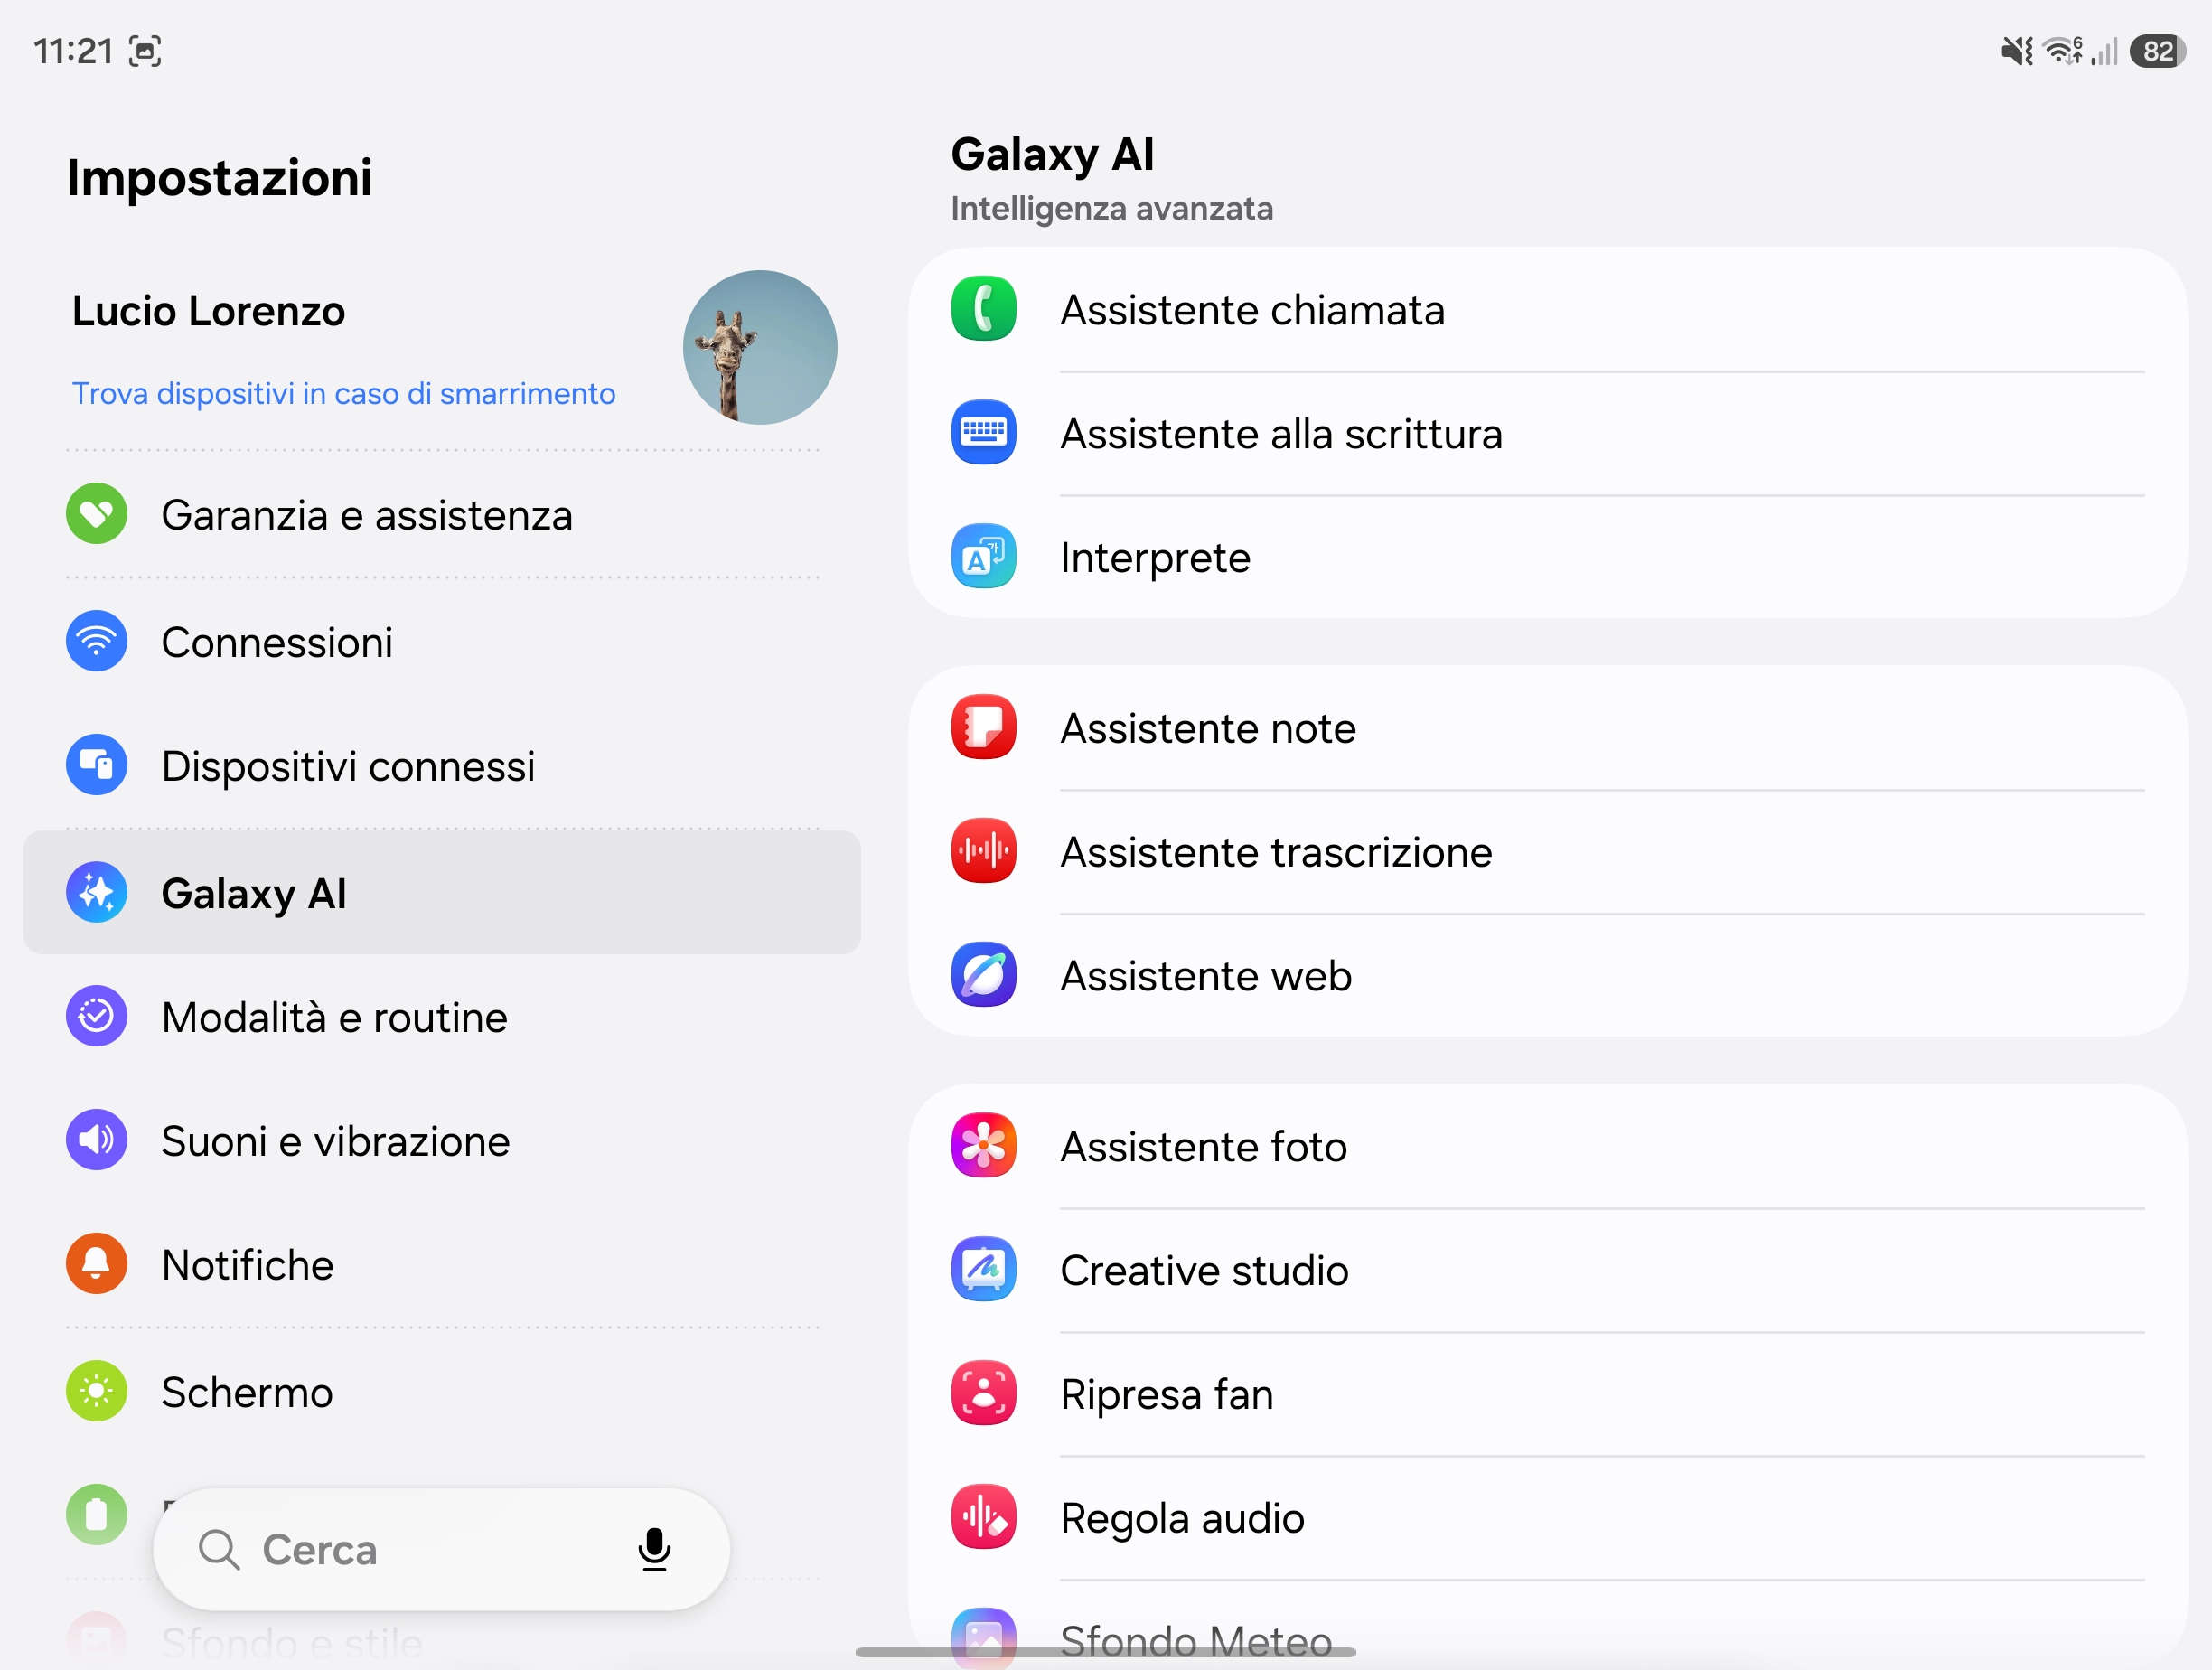Screen dimensions: 2212x1670
Task: Click the Cerca search field
Action: pos(441,1549)
